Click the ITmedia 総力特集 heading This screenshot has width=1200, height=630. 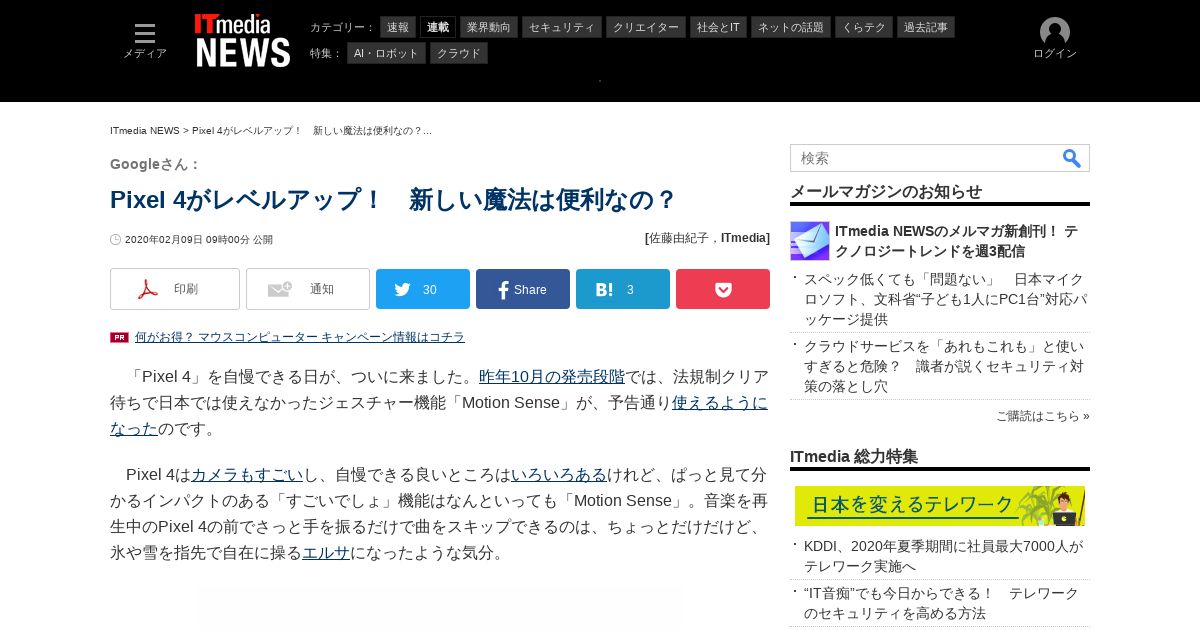pos(854,457)
